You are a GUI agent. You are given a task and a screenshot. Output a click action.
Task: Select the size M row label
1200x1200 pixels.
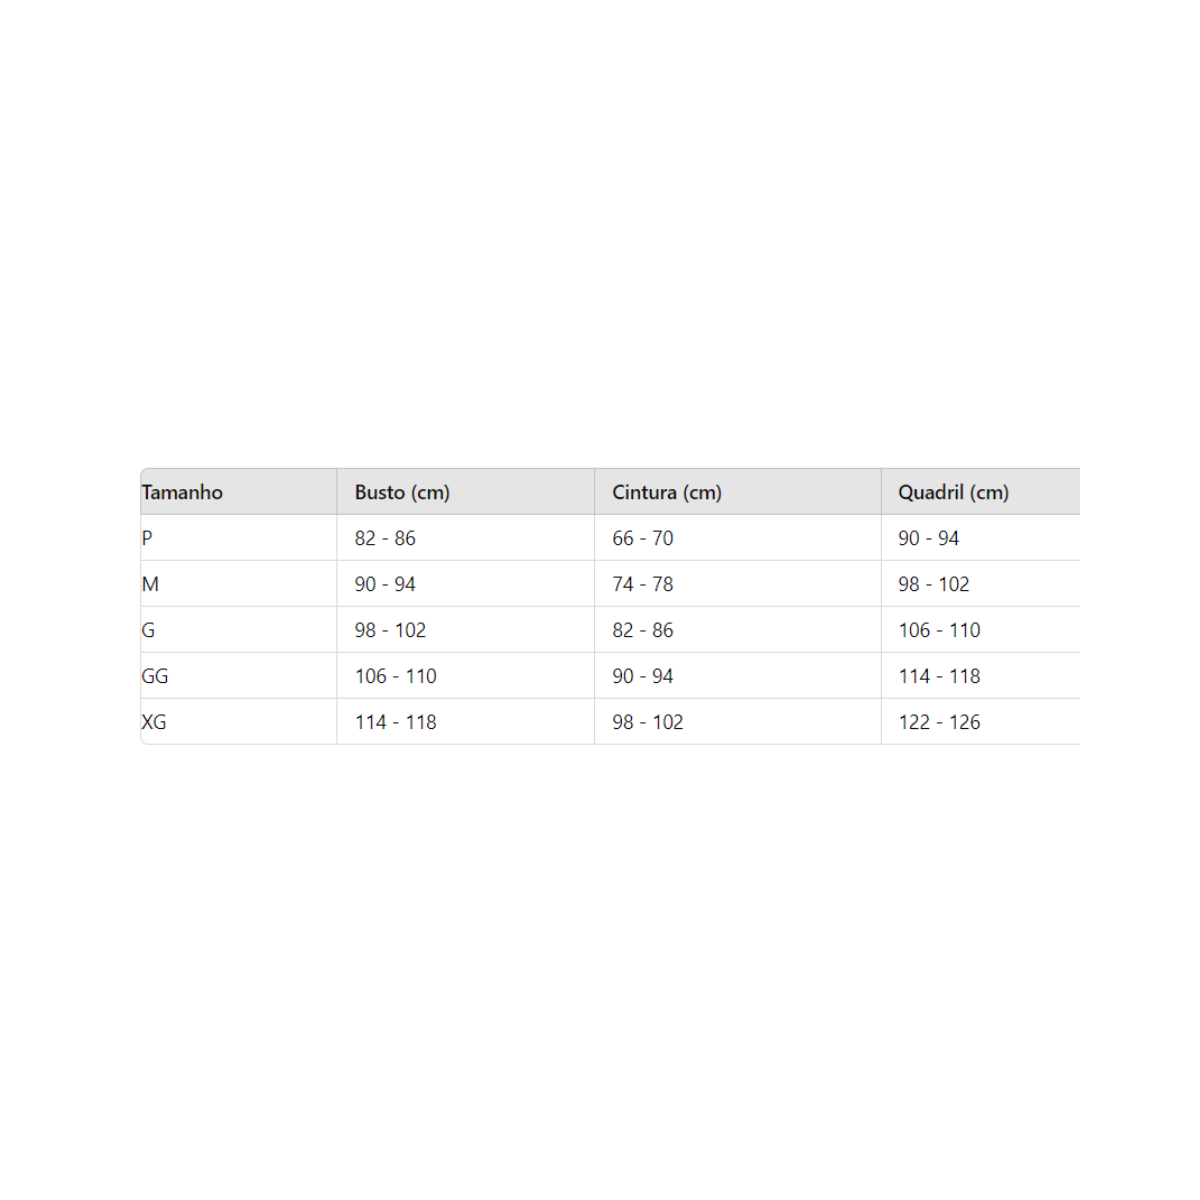tap(150, 584)
